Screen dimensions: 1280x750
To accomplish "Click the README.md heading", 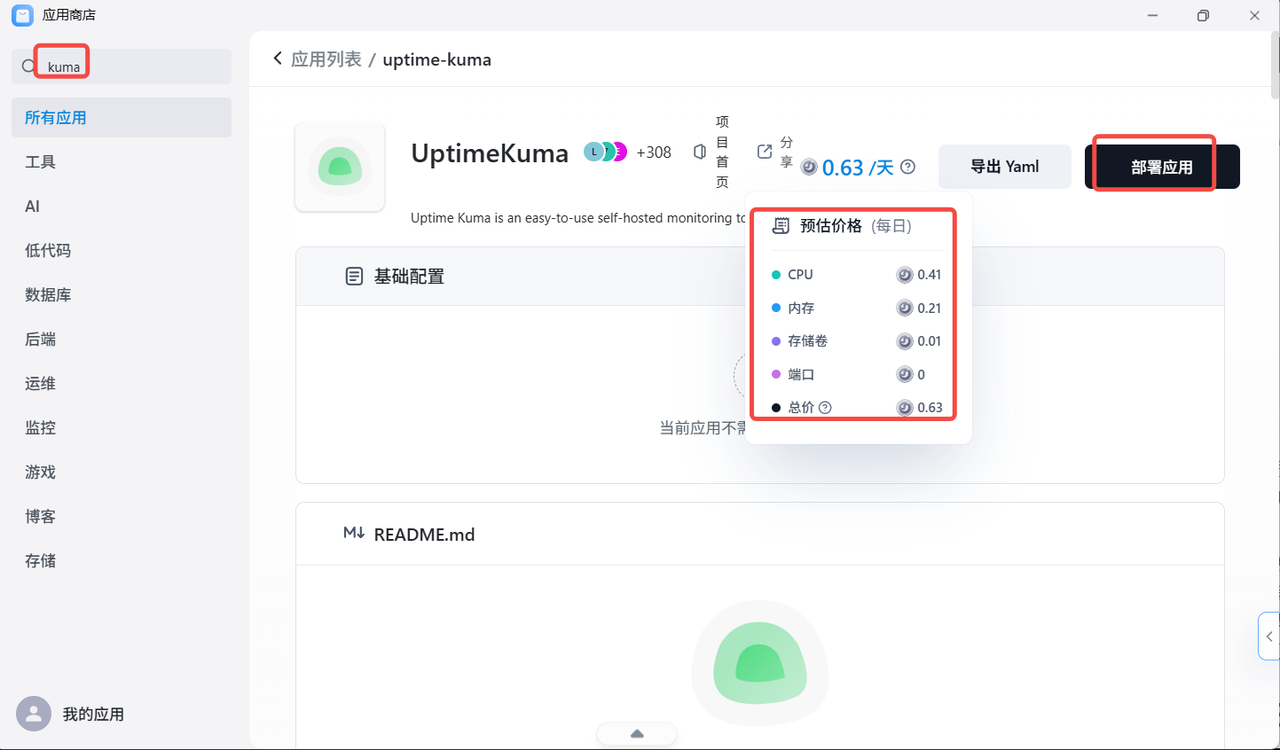I will (x=424, y=534).
